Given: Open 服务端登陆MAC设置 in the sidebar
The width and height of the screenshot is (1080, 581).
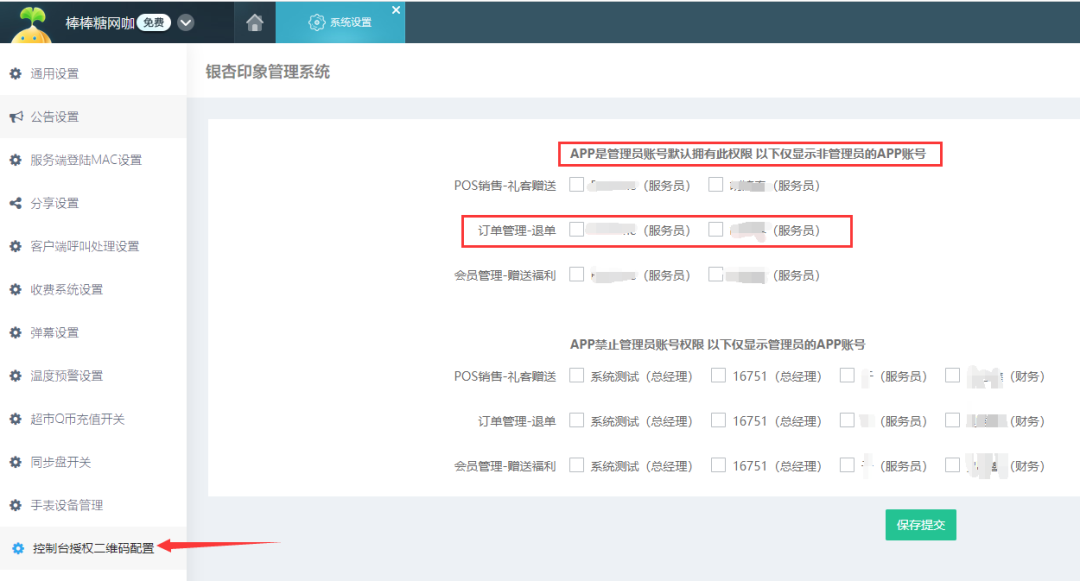Looking at the screenshot, I should tap(86, 160).
